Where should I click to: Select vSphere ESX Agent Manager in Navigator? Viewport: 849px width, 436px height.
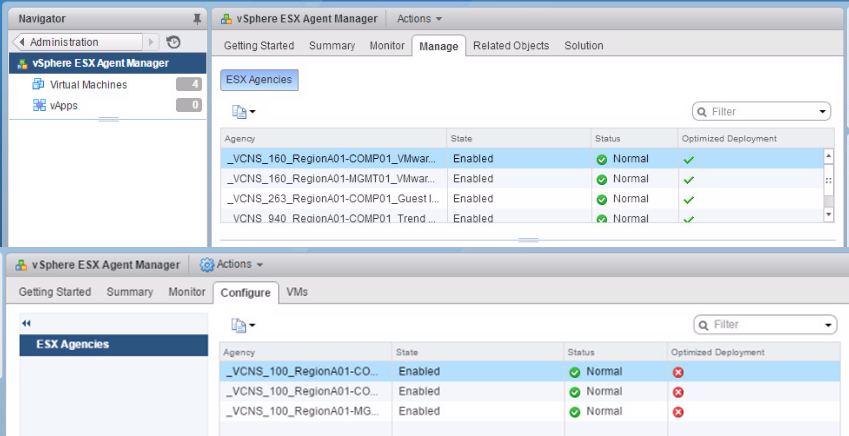(108, 63)
